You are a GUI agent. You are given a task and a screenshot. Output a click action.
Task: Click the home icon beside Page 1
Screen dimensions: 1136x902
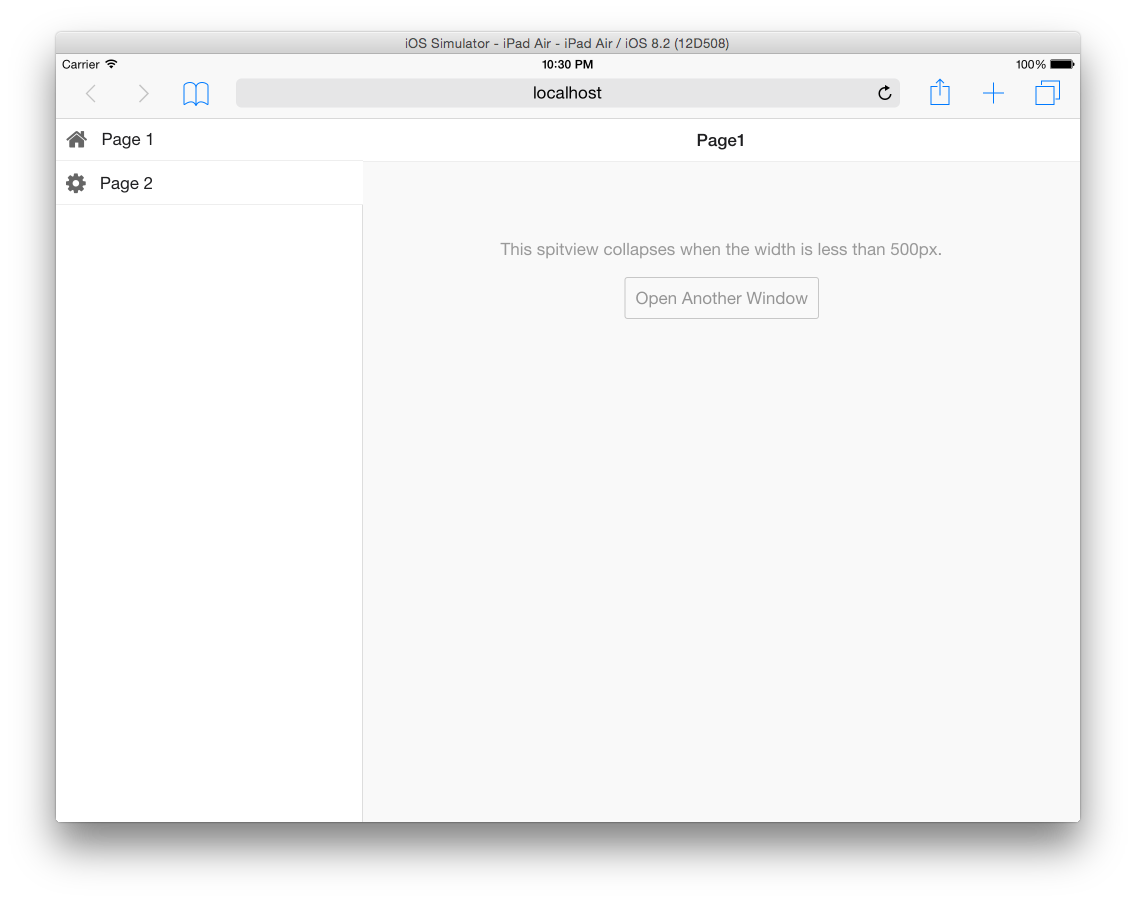pyautogui.click(x=76, y=139)
